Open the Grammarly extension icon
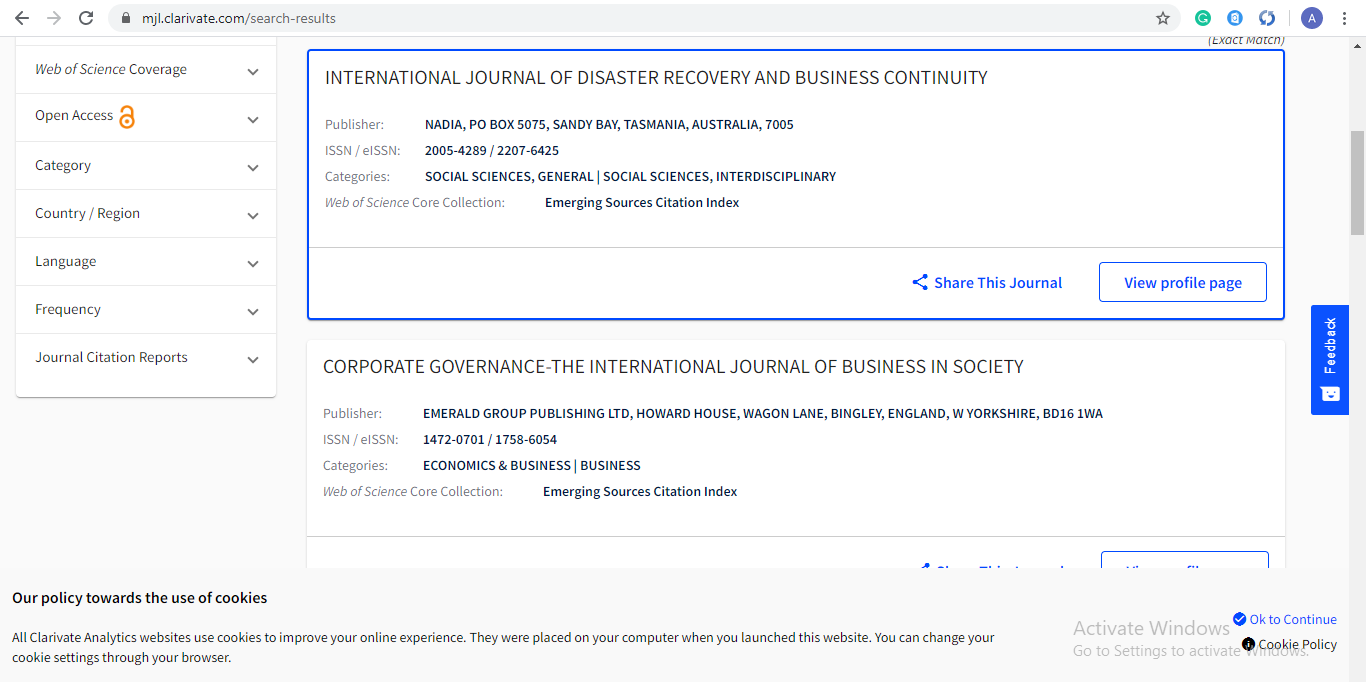The height and width of the screenshot is (682, 1366). click(x=1204, y=18)
